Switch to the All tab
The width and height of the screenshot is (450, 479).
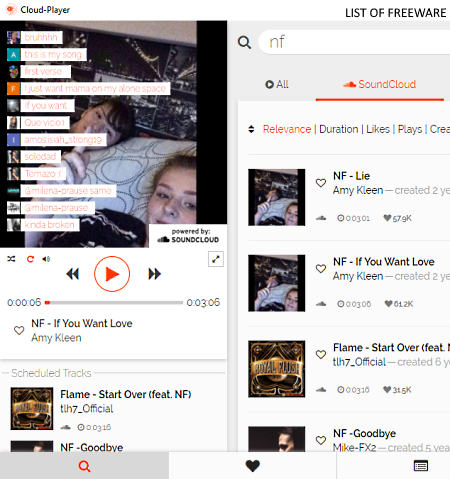(x=277, y=84)
